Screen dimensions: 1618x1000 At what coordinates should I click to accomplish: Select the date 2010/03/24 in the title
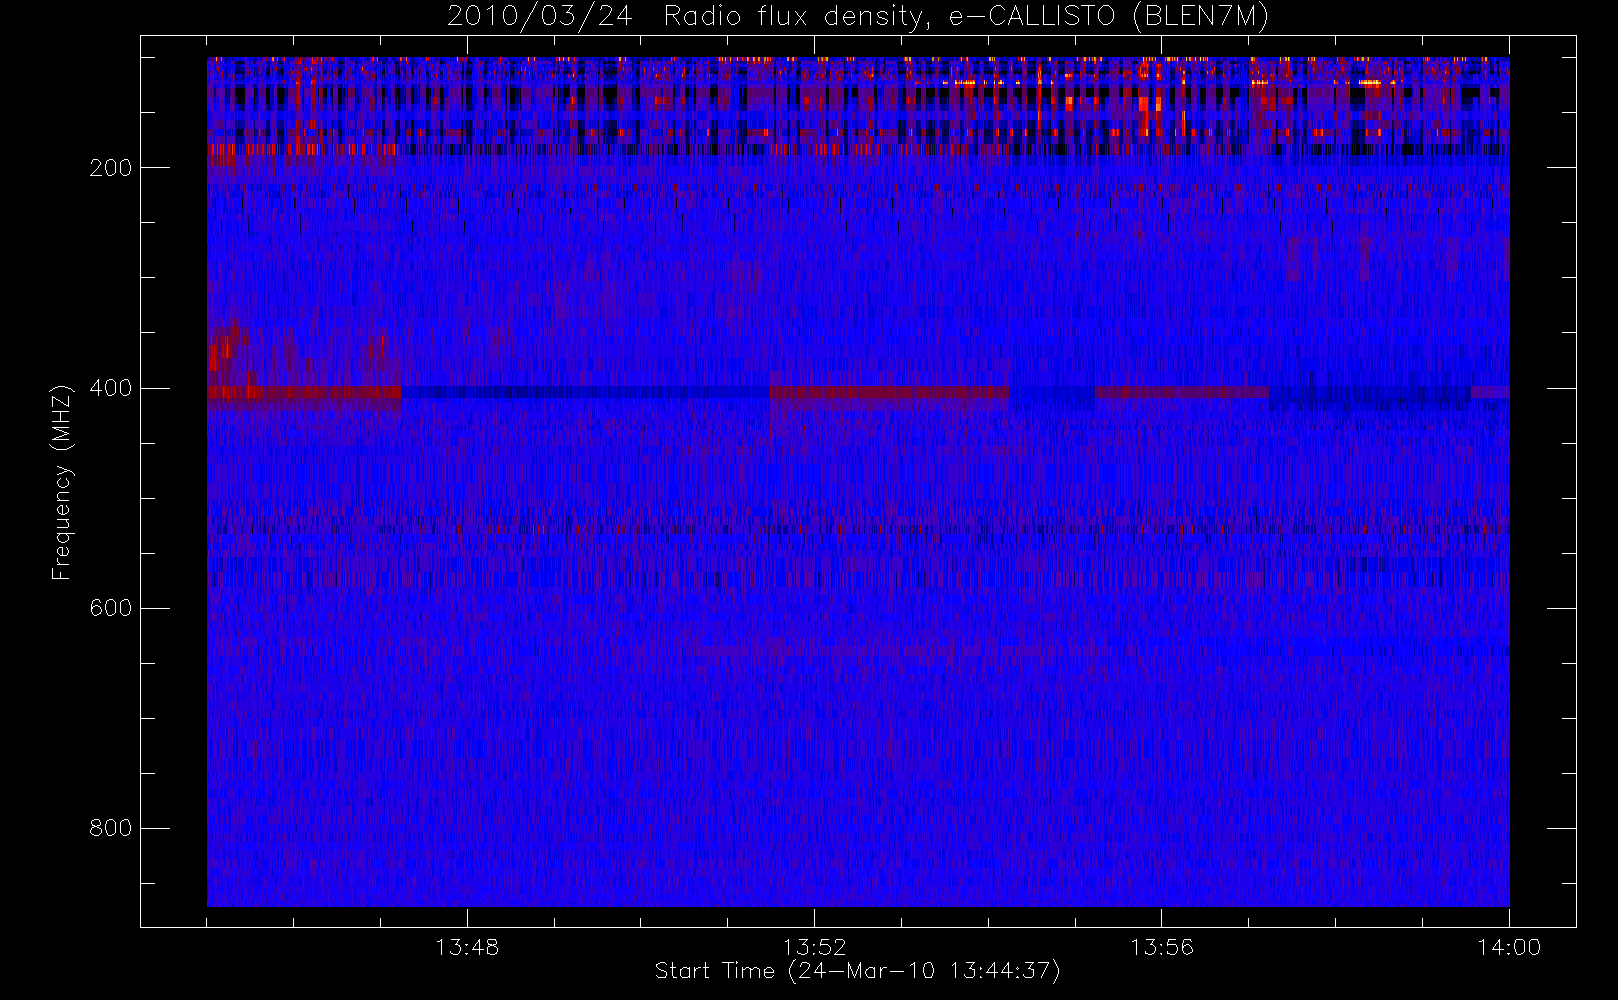point(539,17)
